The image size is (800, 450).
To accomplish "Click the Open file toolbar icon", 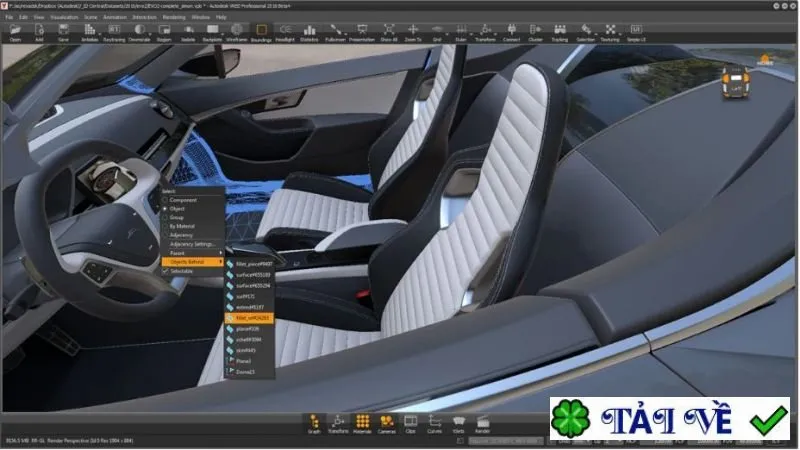I will point(15,32).
